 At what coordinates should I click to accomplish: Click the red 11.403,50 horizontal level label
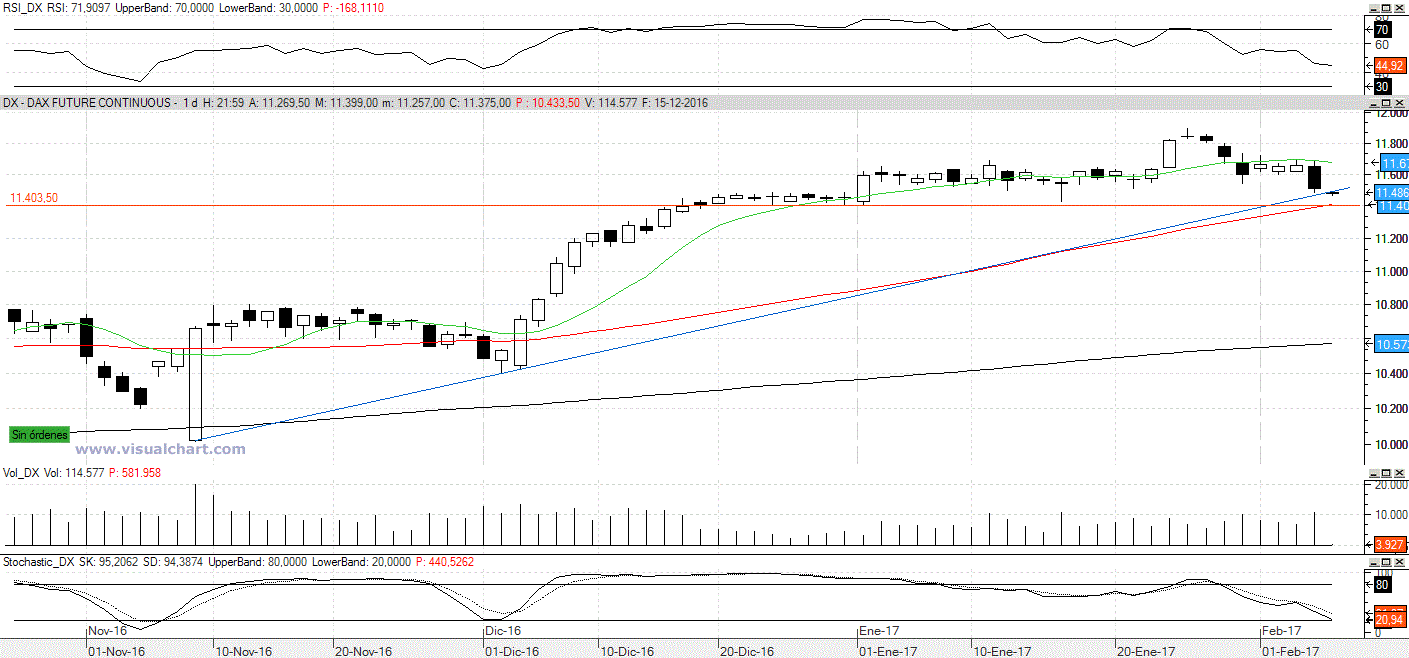(33, 198)
